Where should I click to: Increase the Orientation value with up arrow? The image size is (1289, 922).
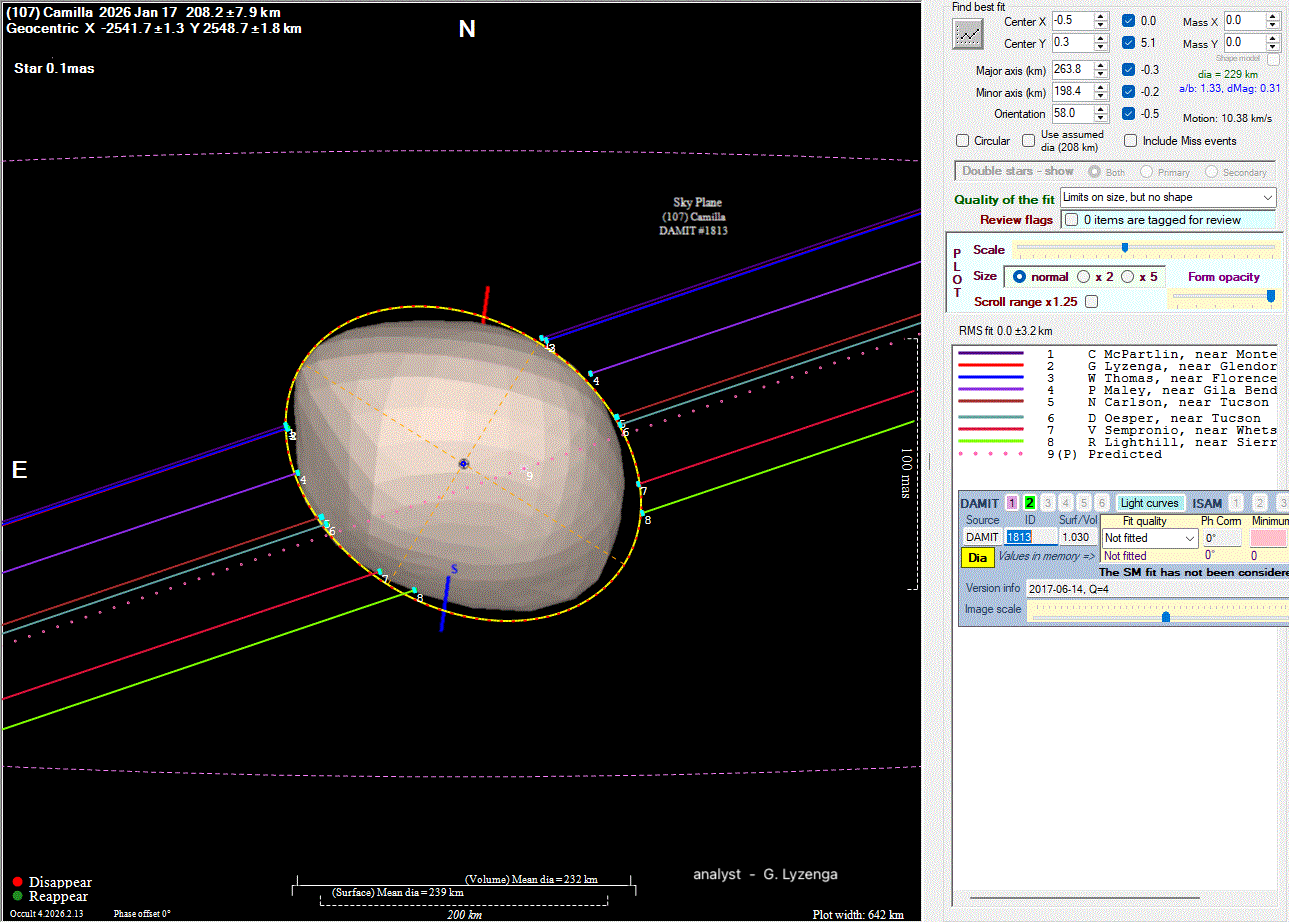tap(1101, 109)
